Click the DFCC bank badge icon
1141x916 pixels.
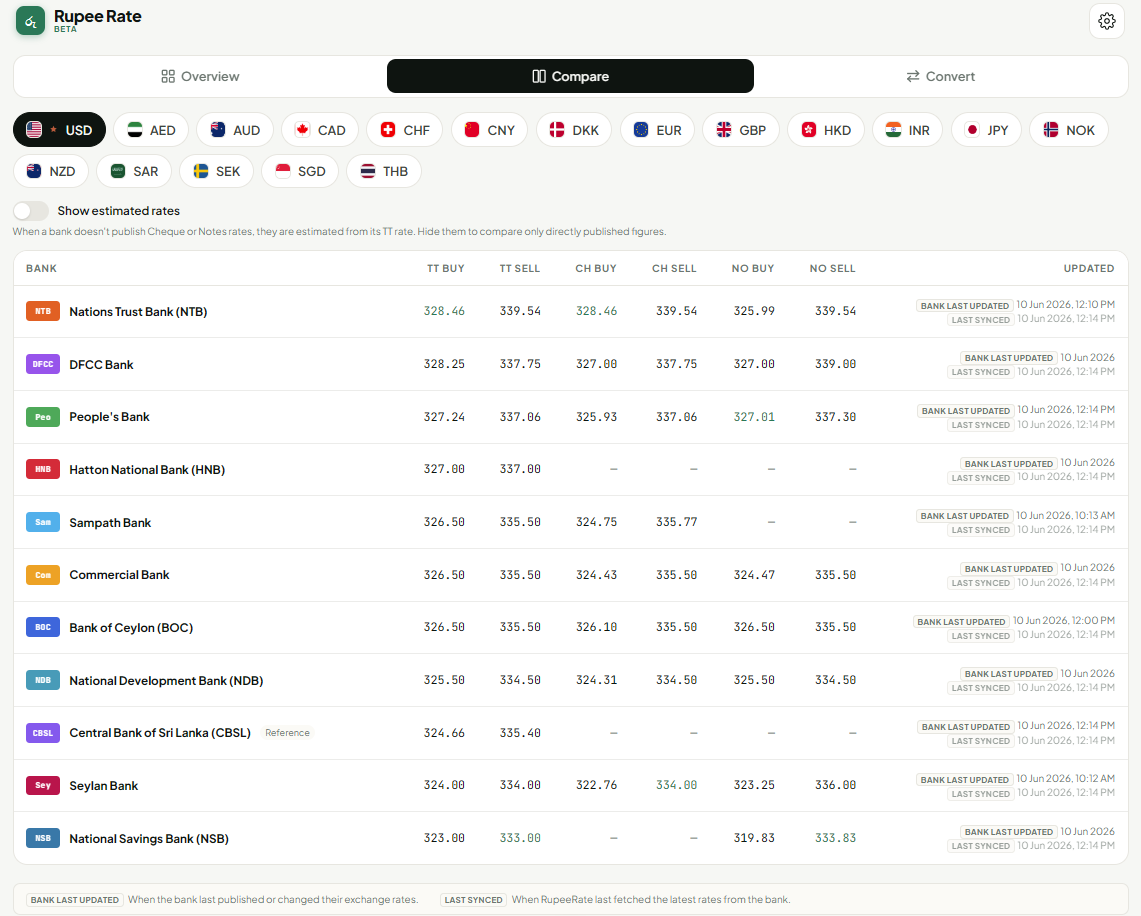43,364
